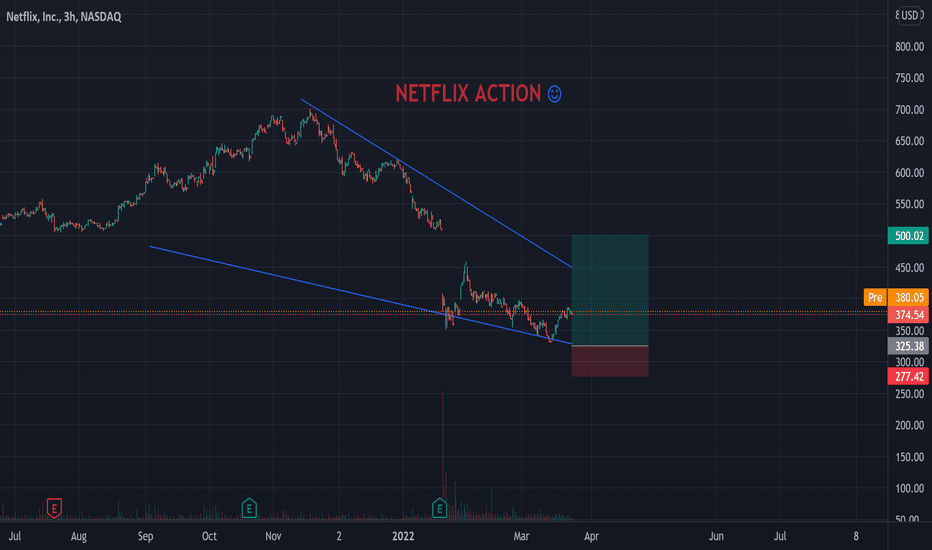The height and width of the screenshot is (550, 932).
Task: Click the 800.00 price scale label
Action: point(909,46)
